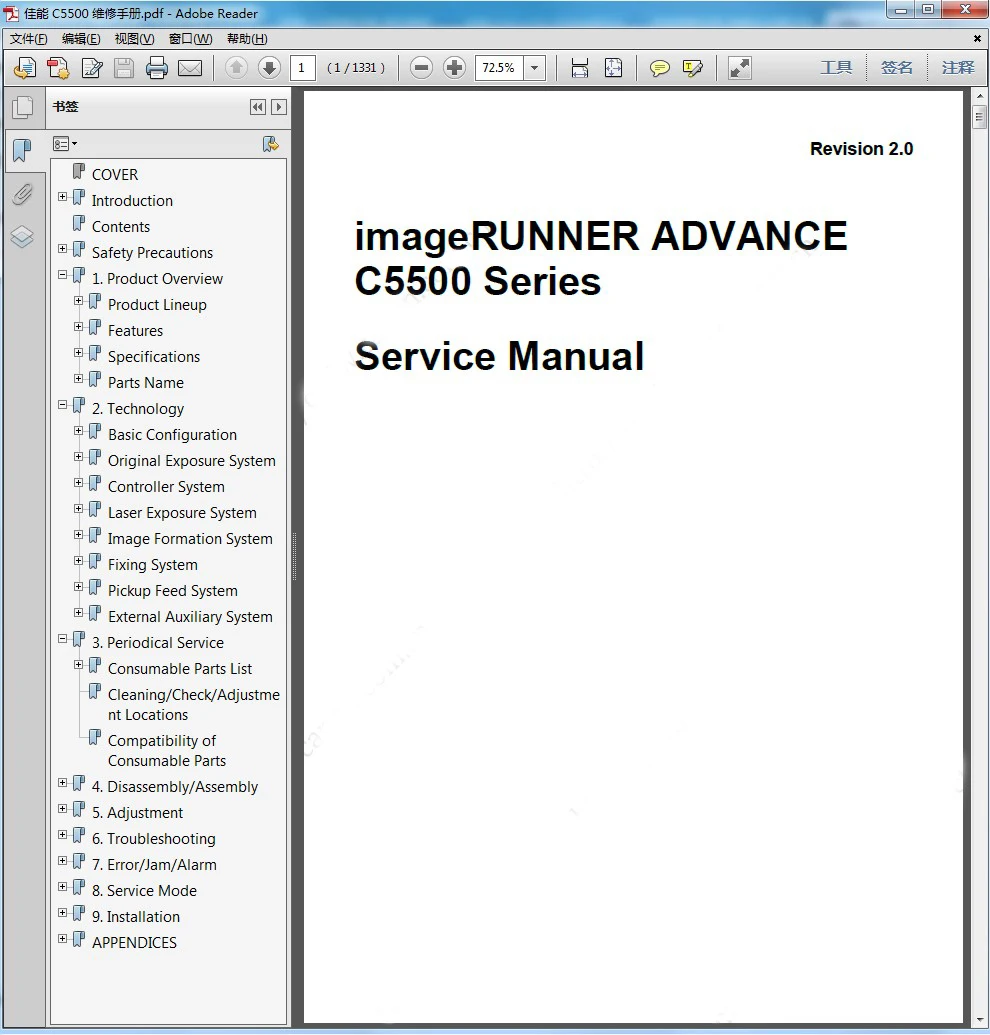The height and width of the screenshot is (1035, 990).
Task: Open the 窗口(W) menu
Action: pos(191,39)
